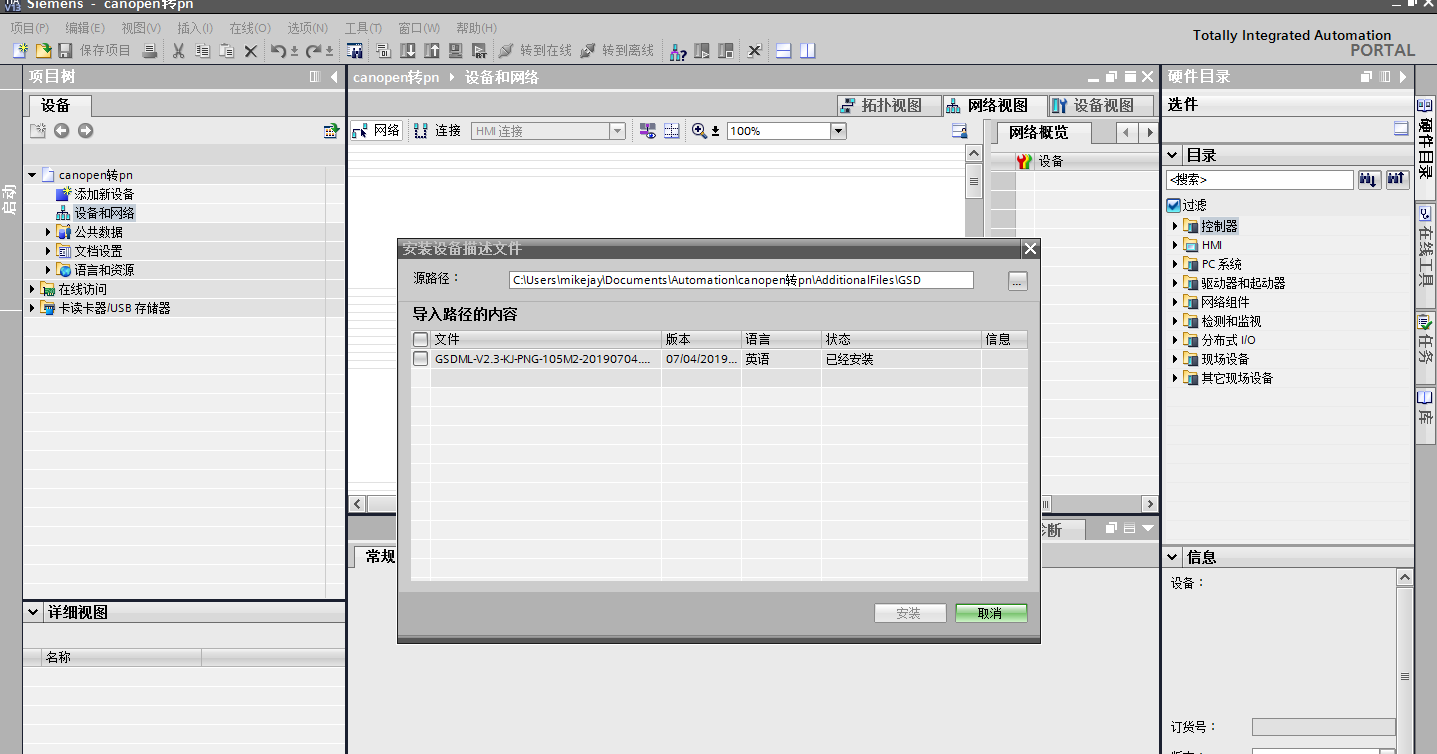Image resolution: width=1437 pixels, height=754 pixels.
Task: Click the horizontal split editor icon
Action: 784,50
